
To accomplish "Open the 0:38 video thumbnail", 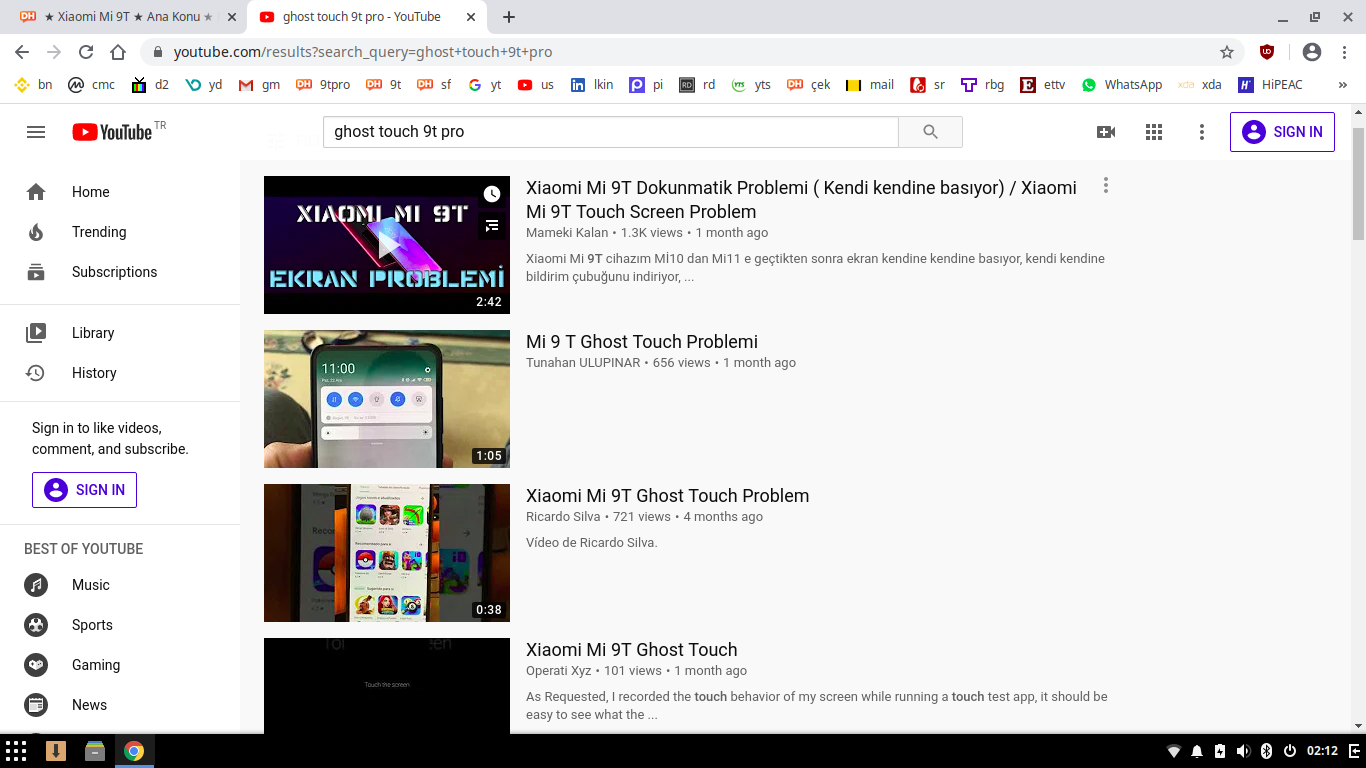I will pos(387,553).
